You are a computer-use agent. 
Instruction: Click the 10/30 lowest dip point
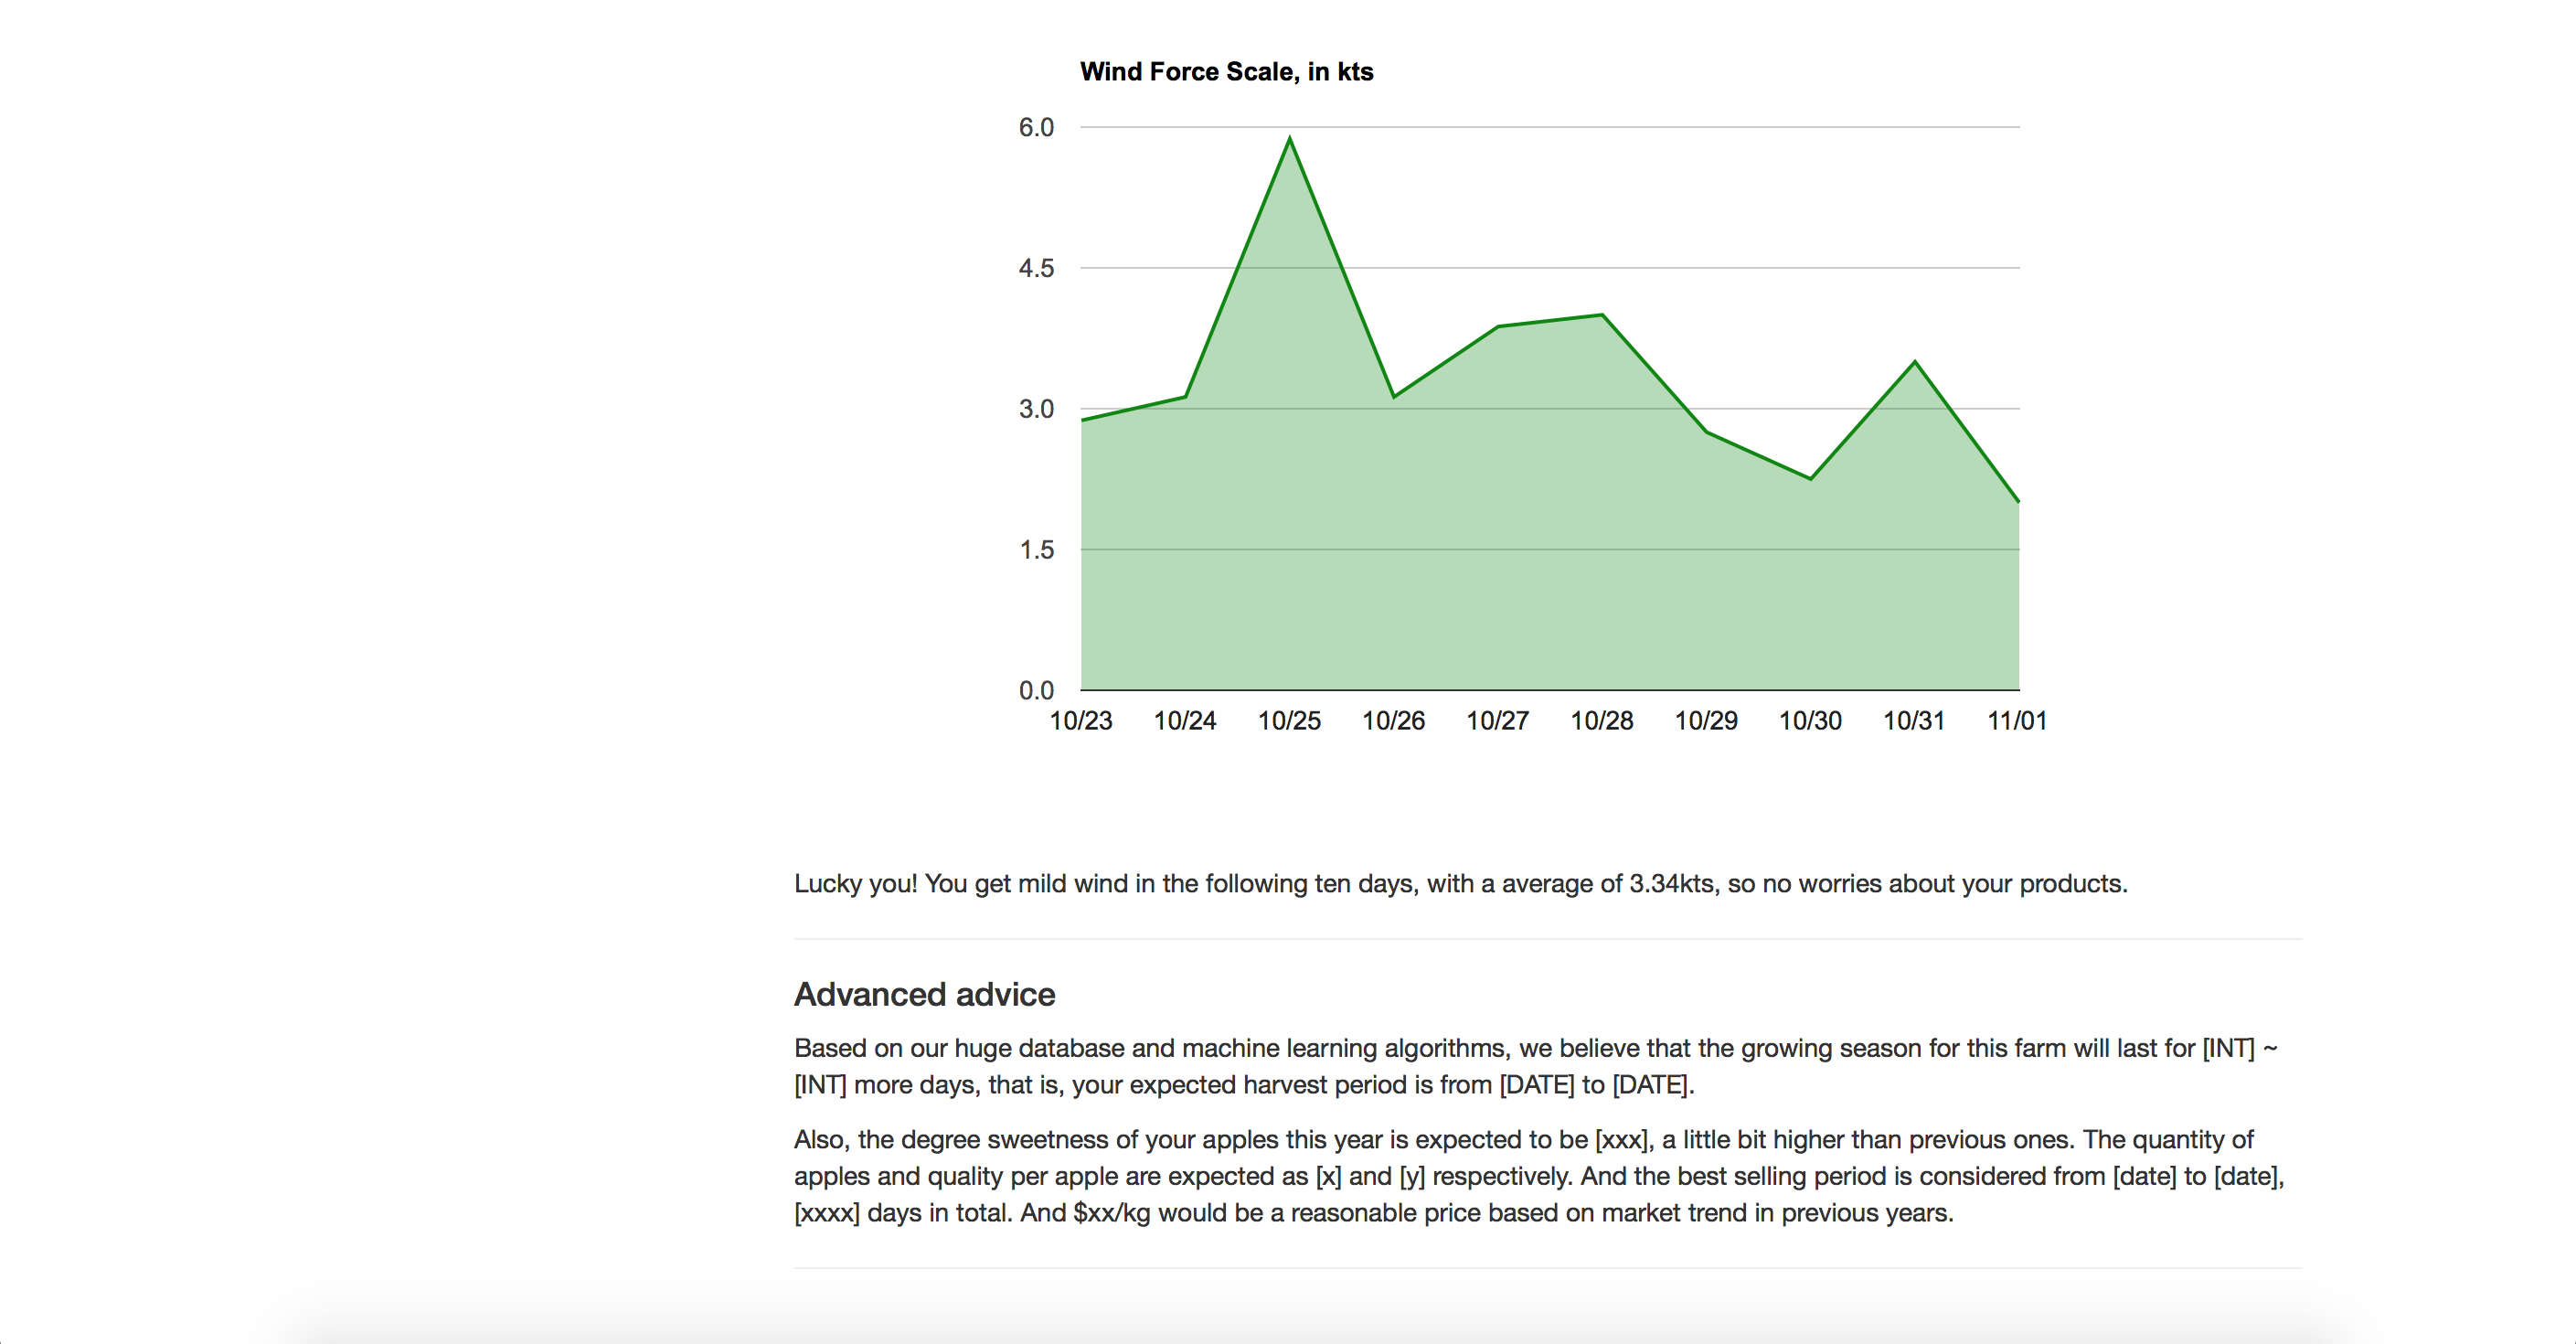point(1811,478)
